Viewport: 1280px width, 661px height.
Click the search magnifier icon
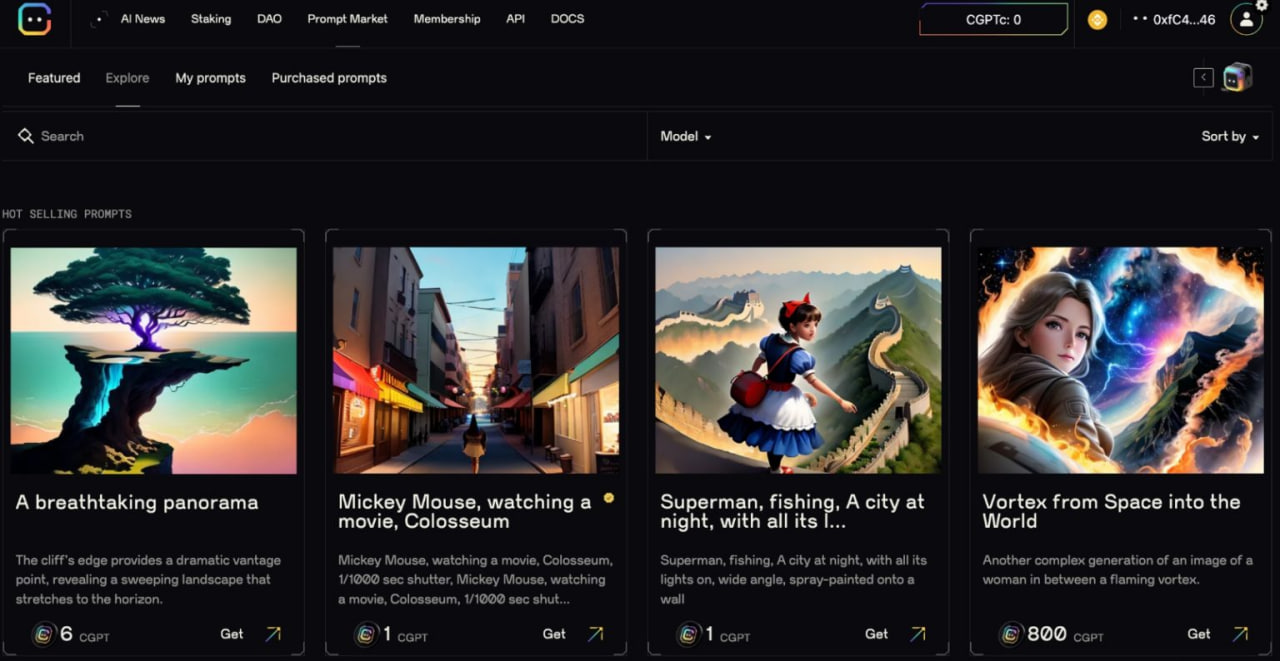(26, 135)
